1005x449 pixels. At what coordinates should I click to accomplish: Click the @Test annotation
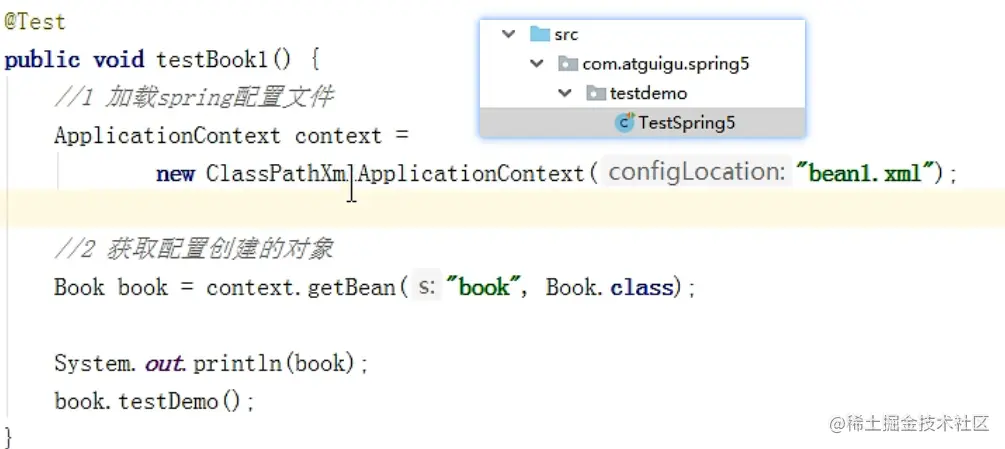(x=35, y=22)
